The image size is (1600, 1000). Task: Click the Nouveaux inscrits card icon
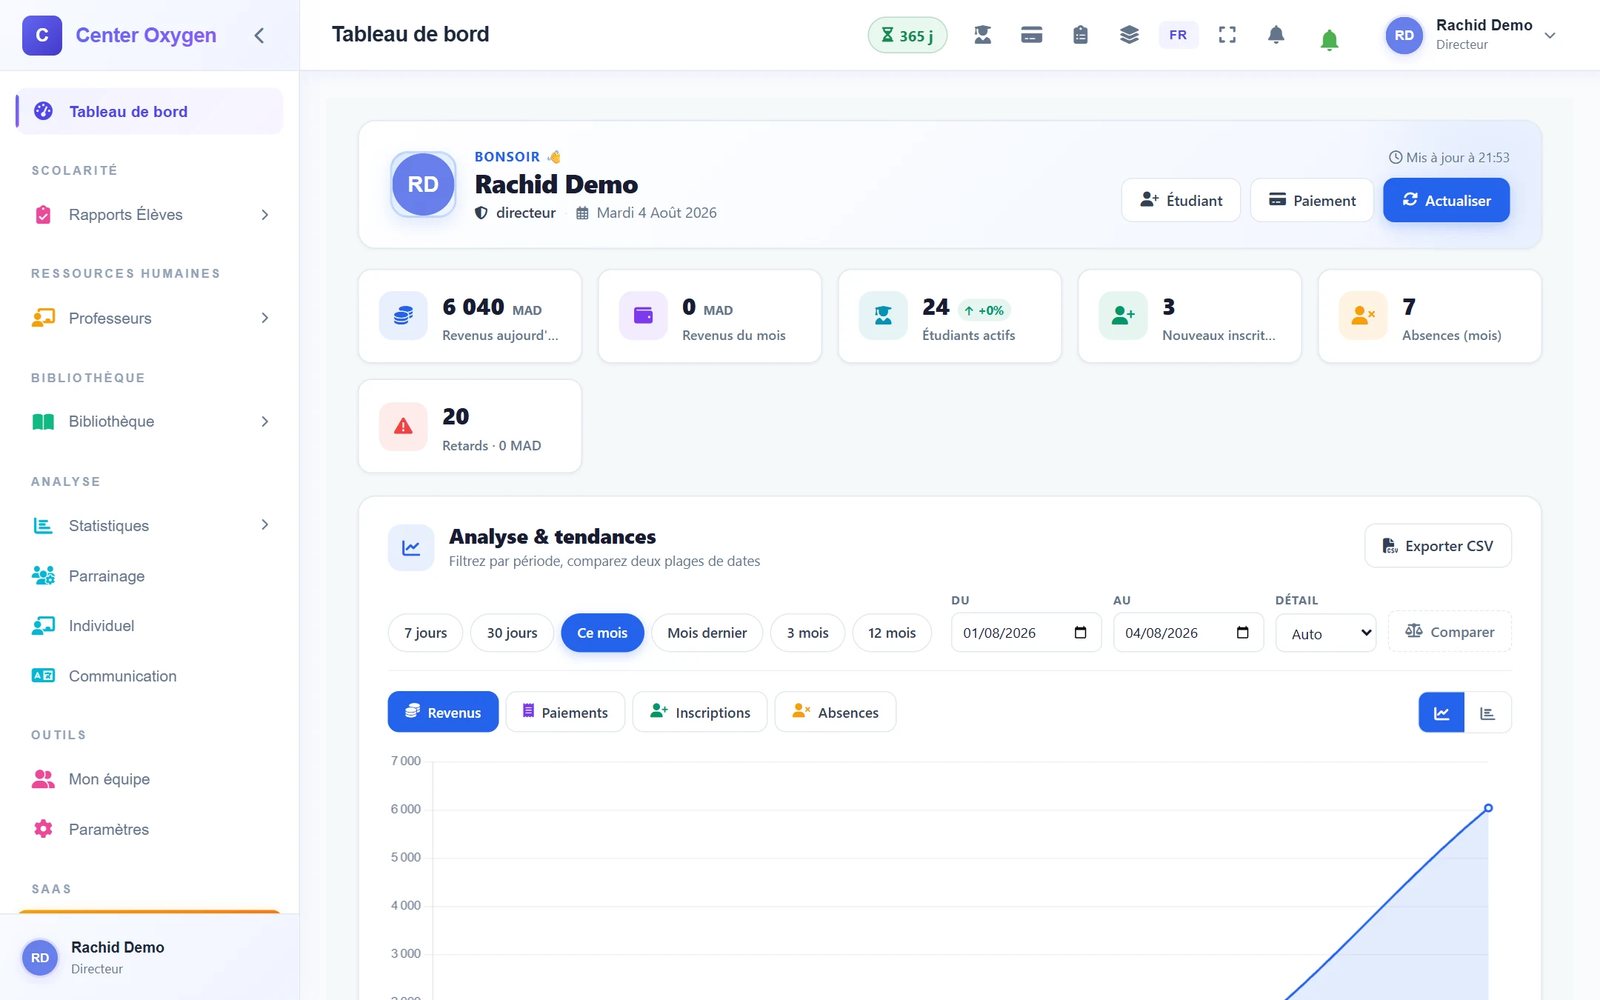[x=1123, y=316]
